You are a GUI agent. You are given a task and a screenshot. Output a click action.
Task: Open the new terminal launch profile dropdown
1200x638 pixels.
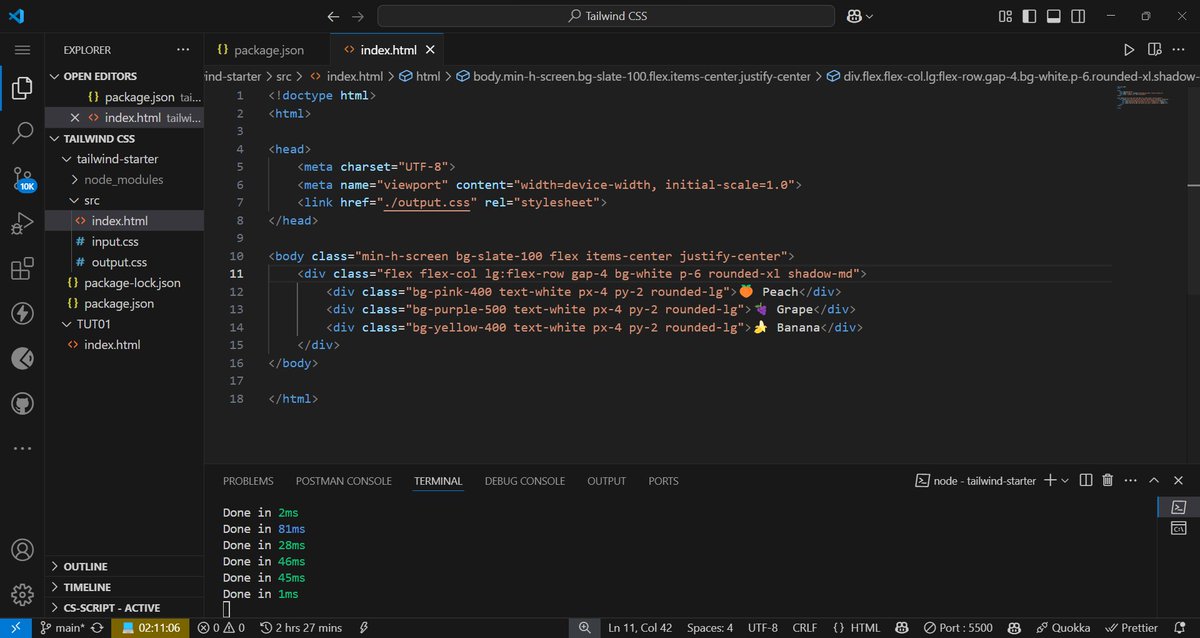point(1065,481)
